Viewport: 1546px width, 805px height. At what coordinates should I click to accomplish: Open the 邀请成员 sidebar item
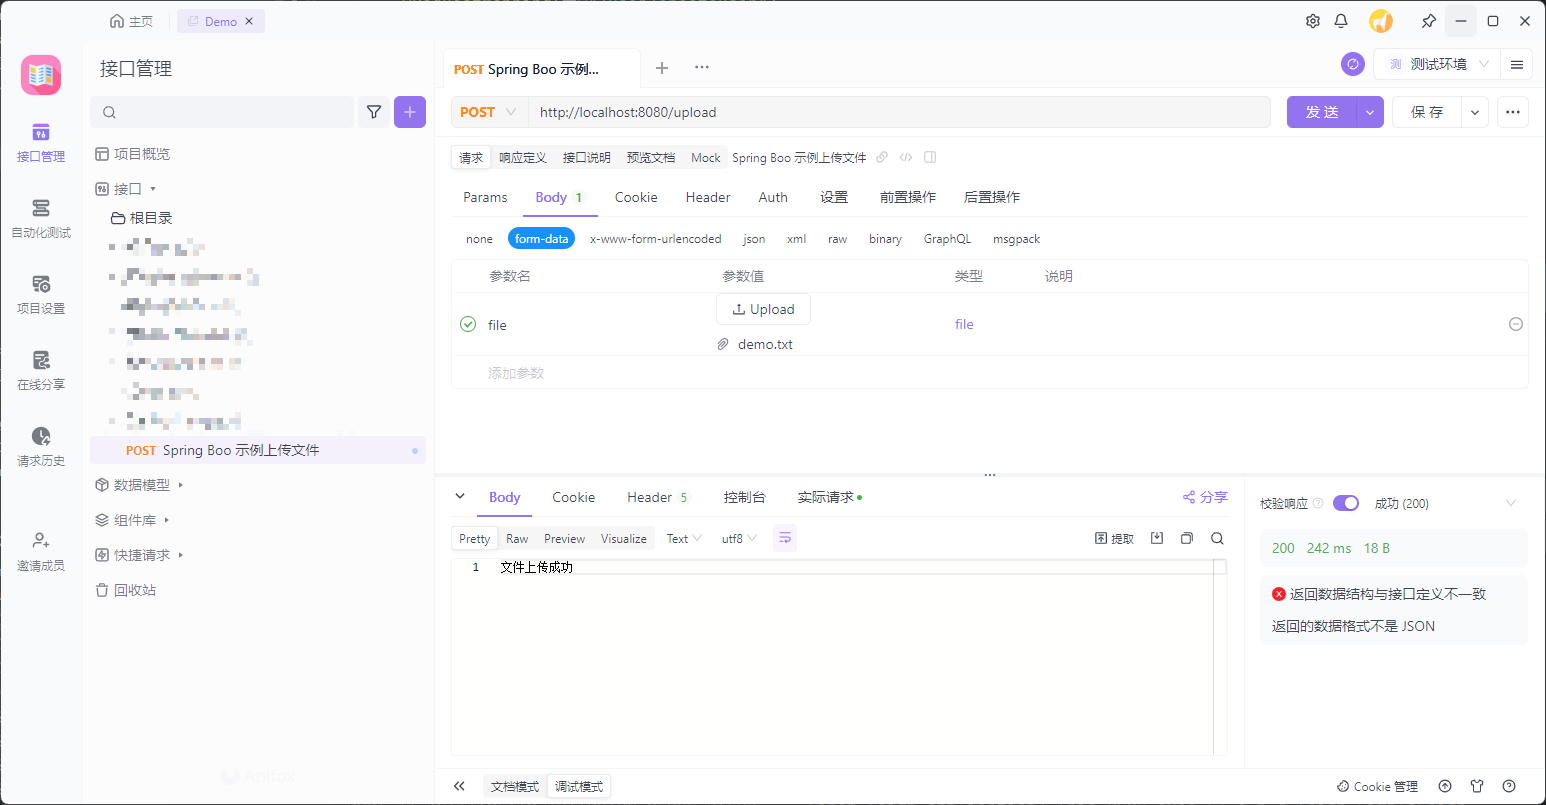41,551
